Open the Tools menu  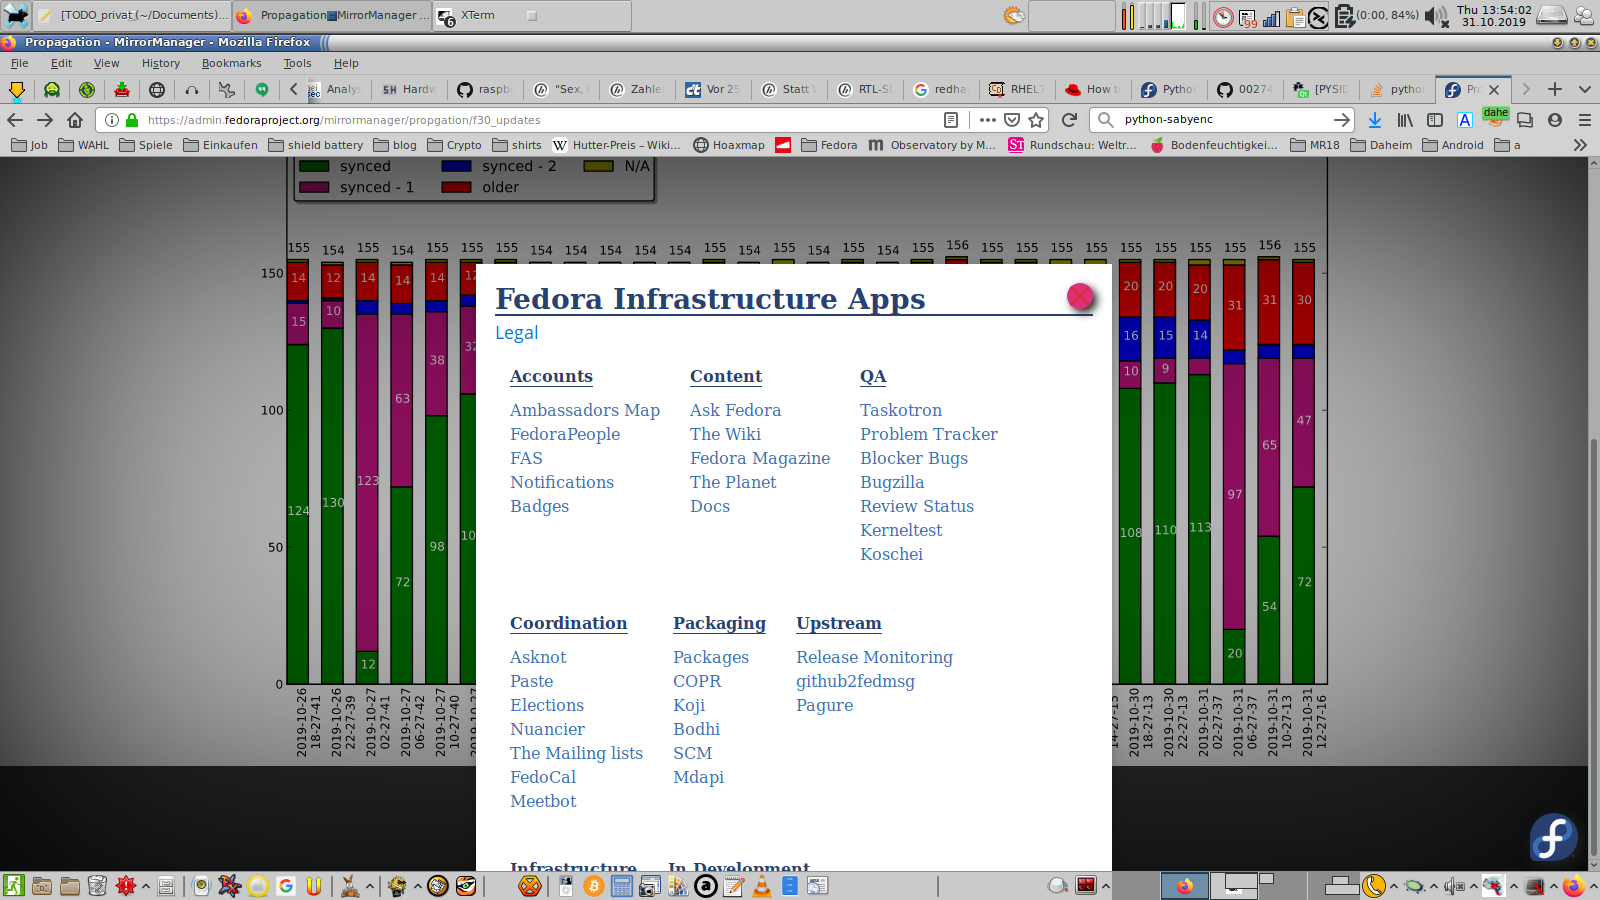tap(297, 63)
